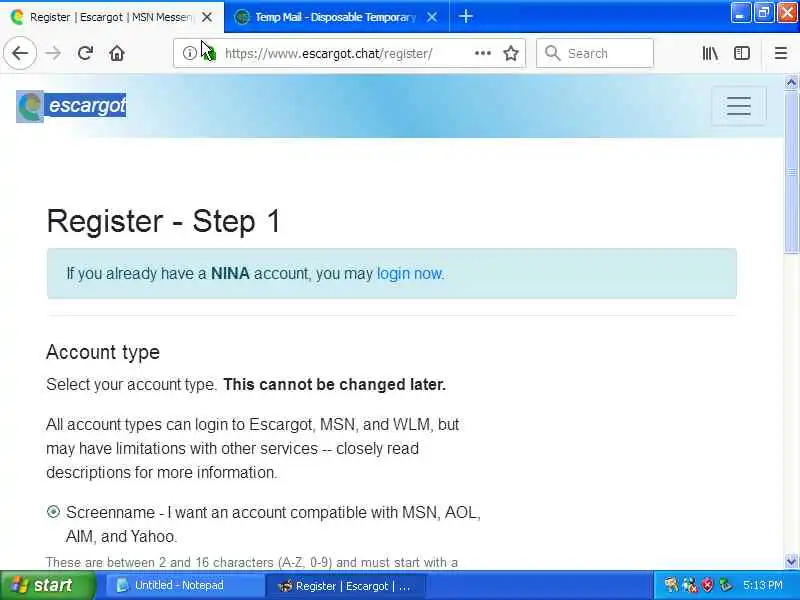
Task: Click the 'Register - Step 1' heading
Action: [164, 221]
